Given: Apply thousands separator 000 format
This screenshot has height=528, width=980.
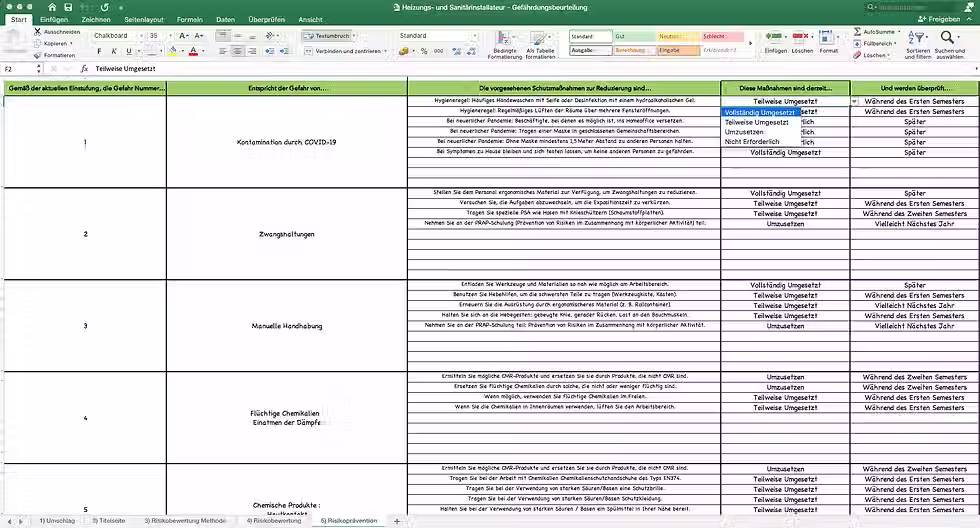Looking at the screenshot, I should [x=438, y=51].
